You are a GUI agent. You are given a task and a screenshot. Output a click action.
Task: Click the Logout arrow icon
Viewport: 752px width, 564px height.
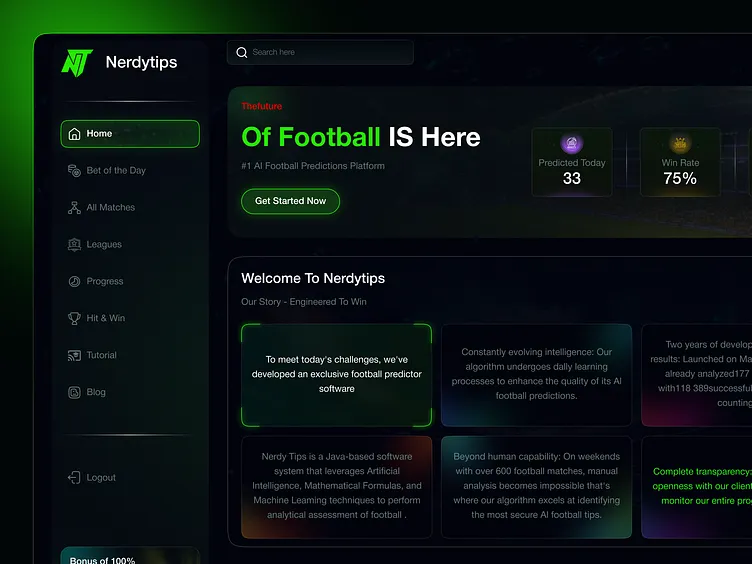[x=74, y=478]
